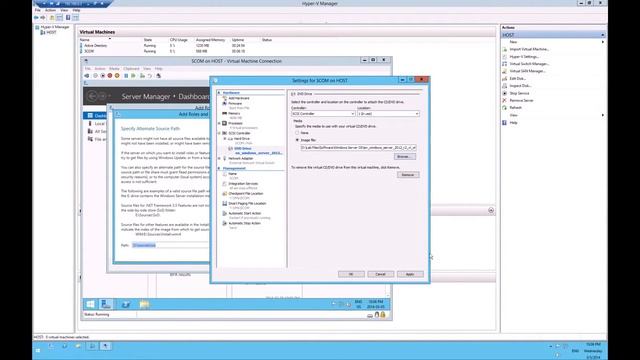Open Virtual SAN Manager
Viewport: 640px width, 360px height.
527,71
